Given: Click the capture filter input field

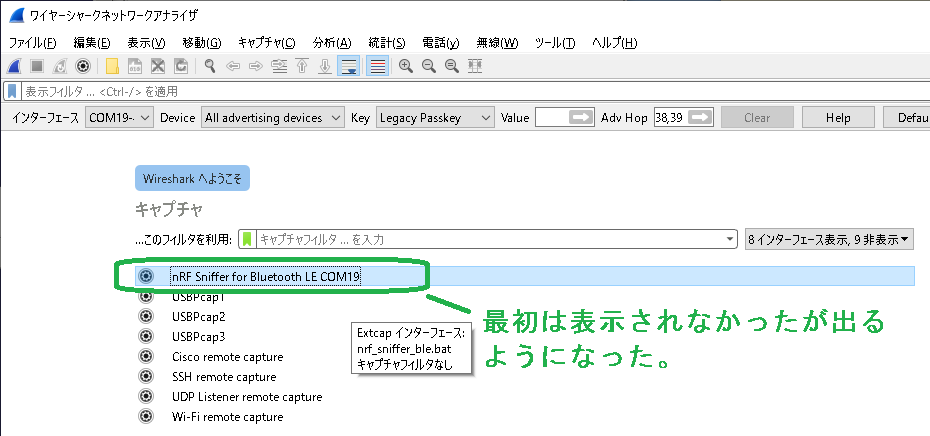Looking at the screenshot, I should click(490, 239).
